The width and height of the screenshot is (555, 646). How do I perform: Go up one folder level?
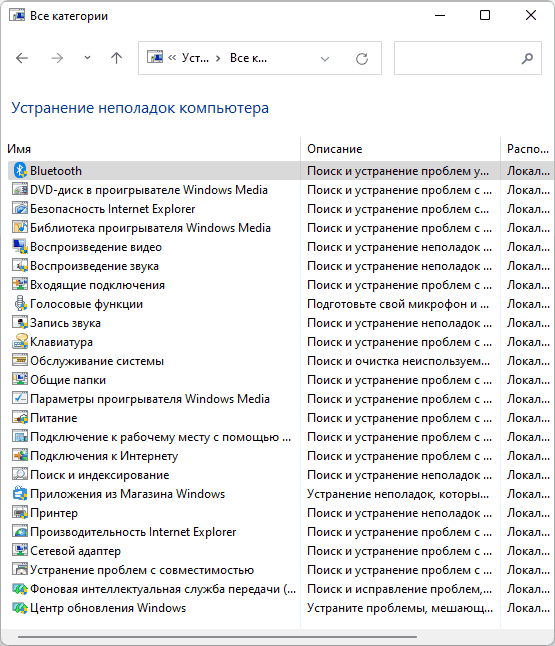click(x=117, y=58)
